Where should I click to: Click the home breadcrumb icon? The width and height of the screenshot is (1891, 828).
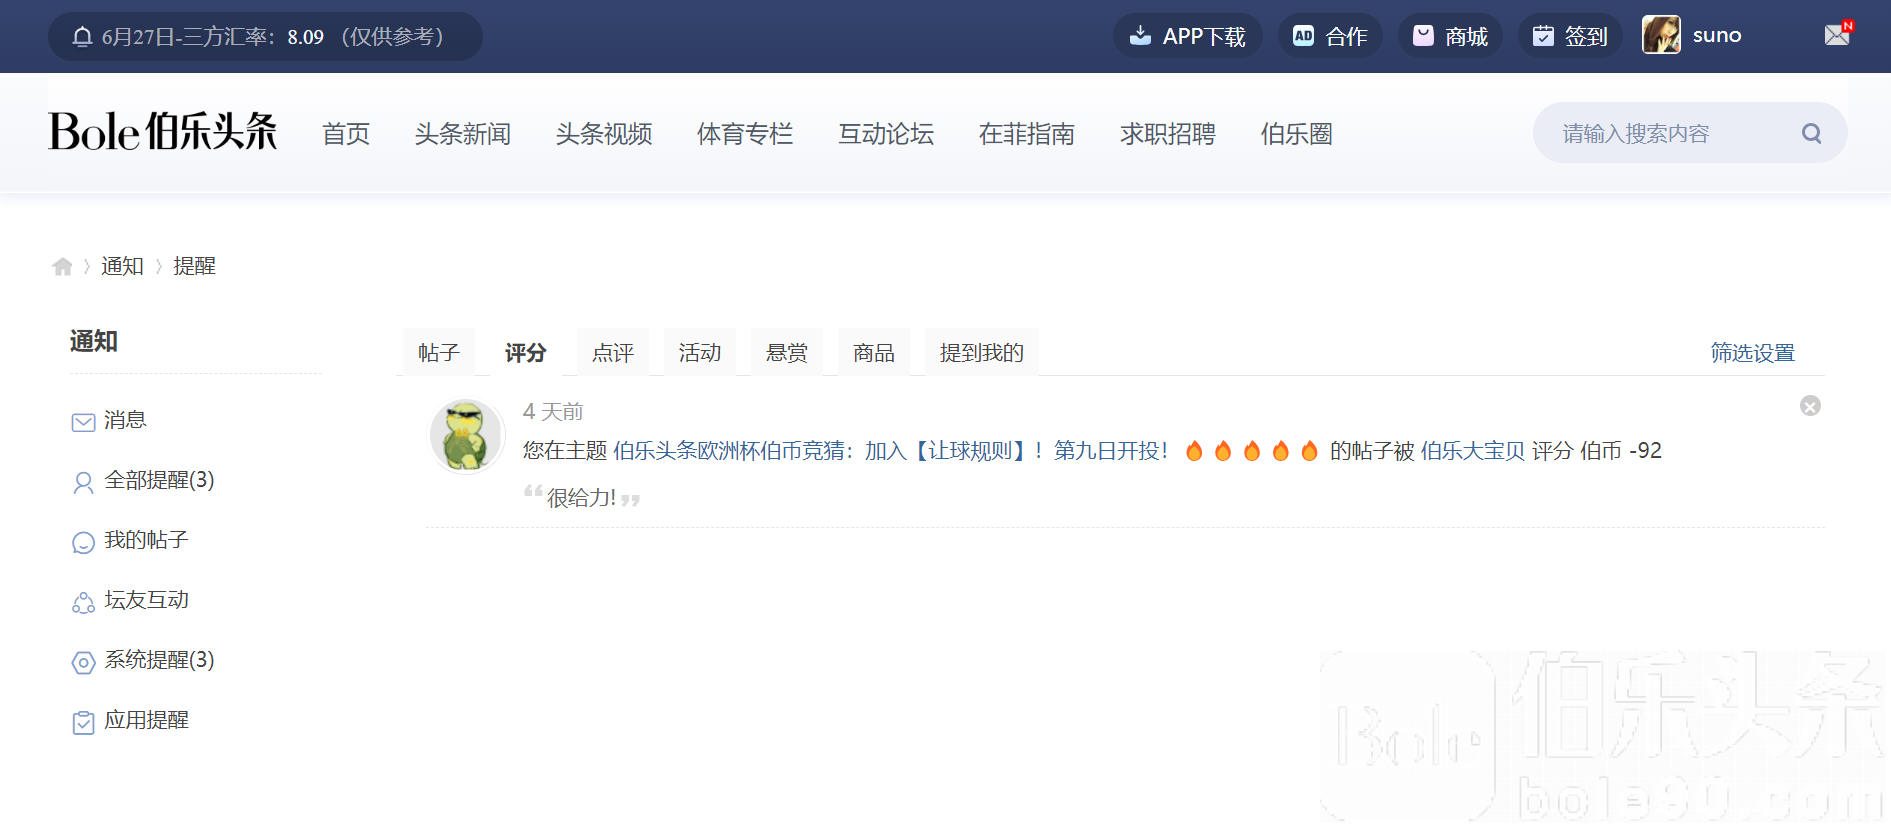click(x=62, y=266)
